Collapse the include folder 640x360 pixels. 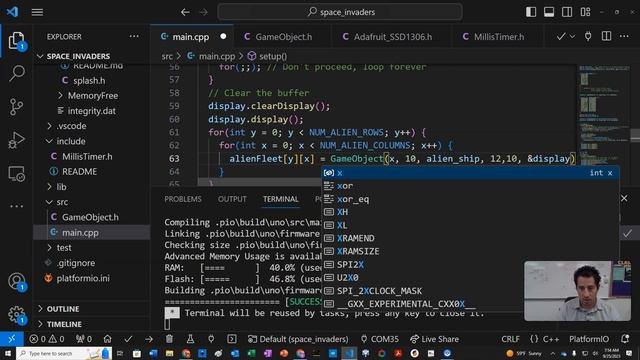(x=71, y=141)
